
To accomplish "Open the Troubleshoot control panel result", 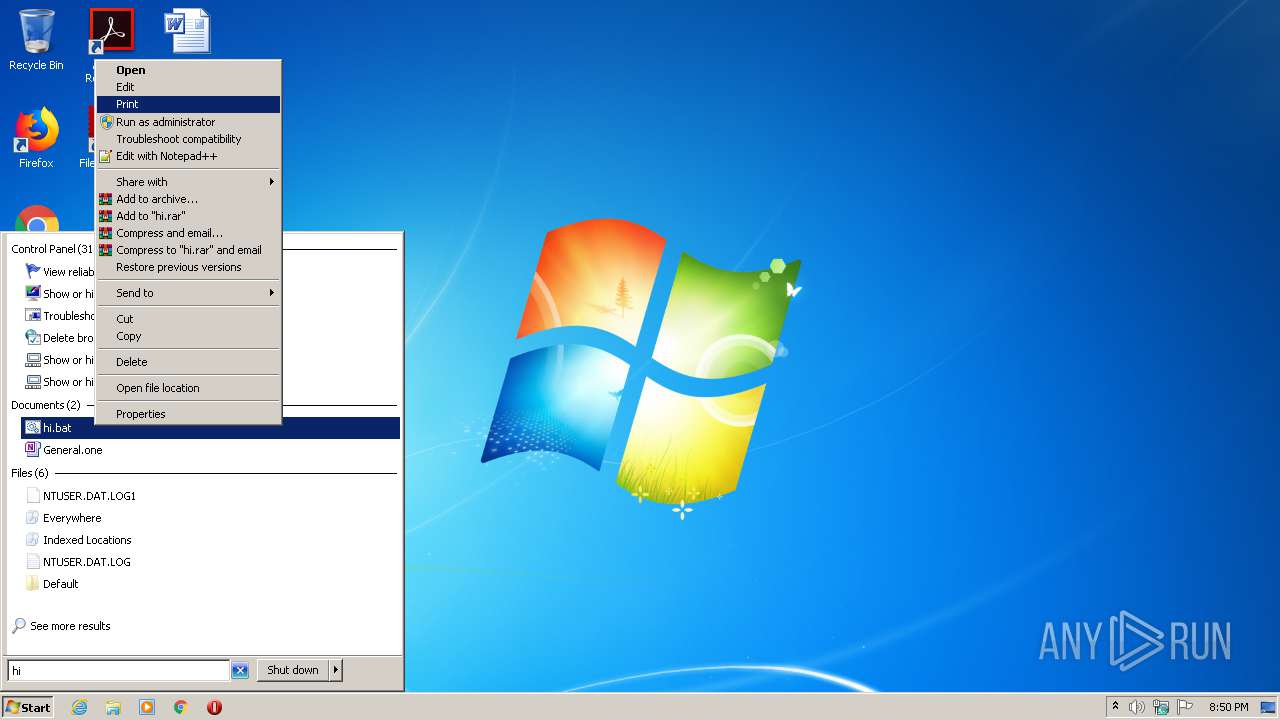I will tap(58, 316).
